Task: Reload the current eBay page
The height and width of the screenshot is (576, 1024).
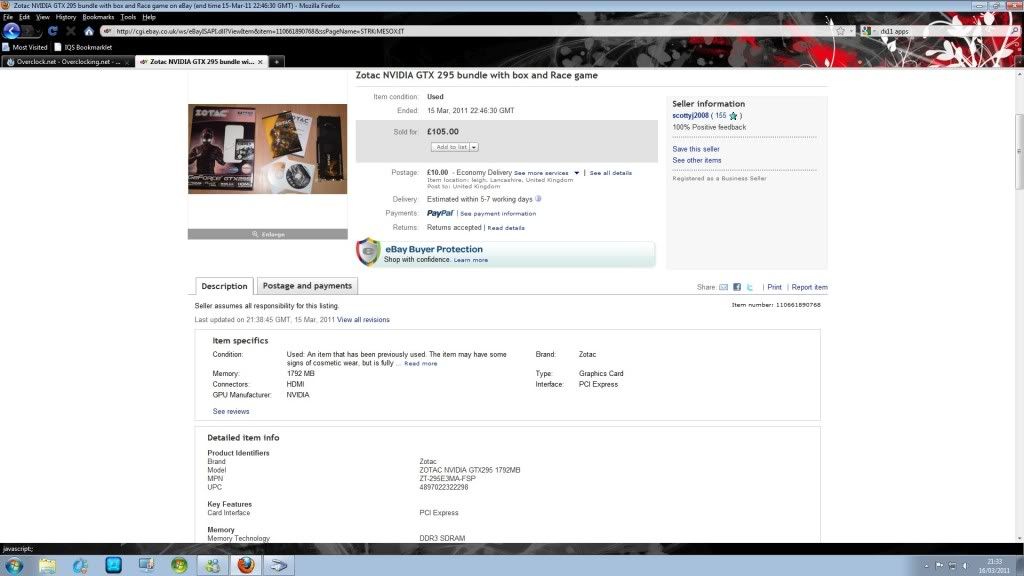Action: [x=53, y=31]
